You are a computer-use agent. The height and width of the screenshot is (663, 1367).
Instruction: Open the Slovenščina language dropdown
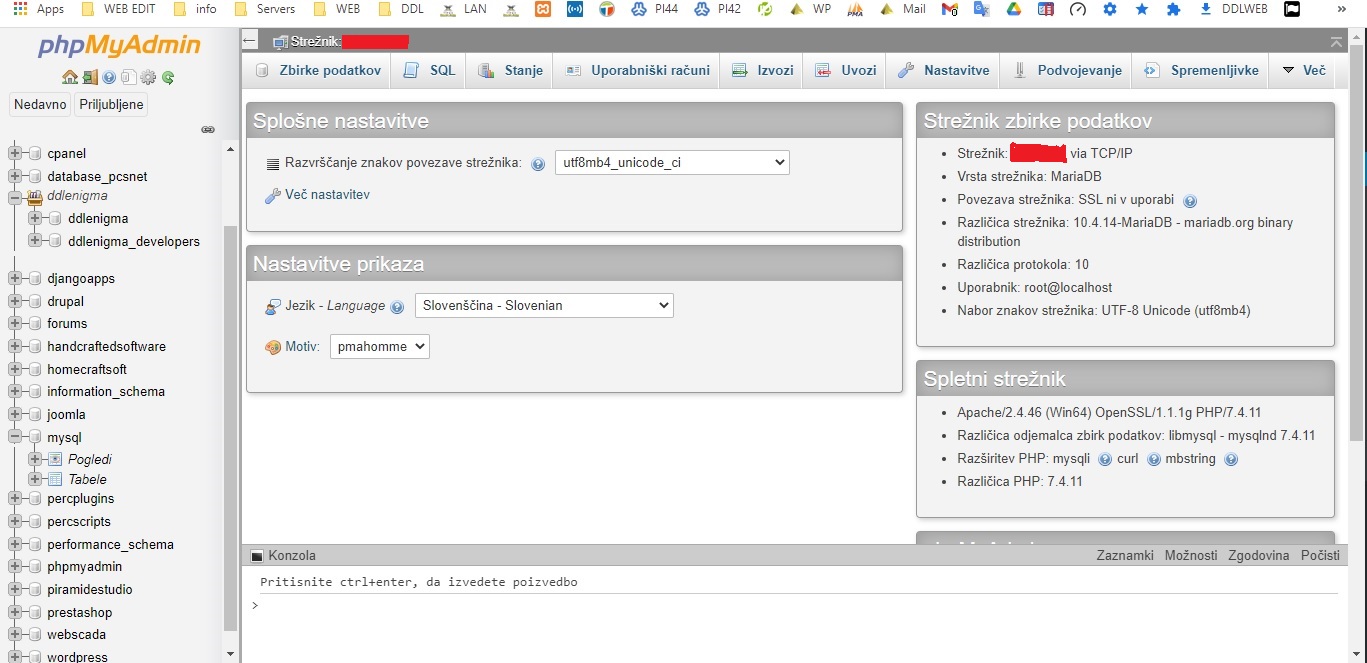[x=544, y=306]
